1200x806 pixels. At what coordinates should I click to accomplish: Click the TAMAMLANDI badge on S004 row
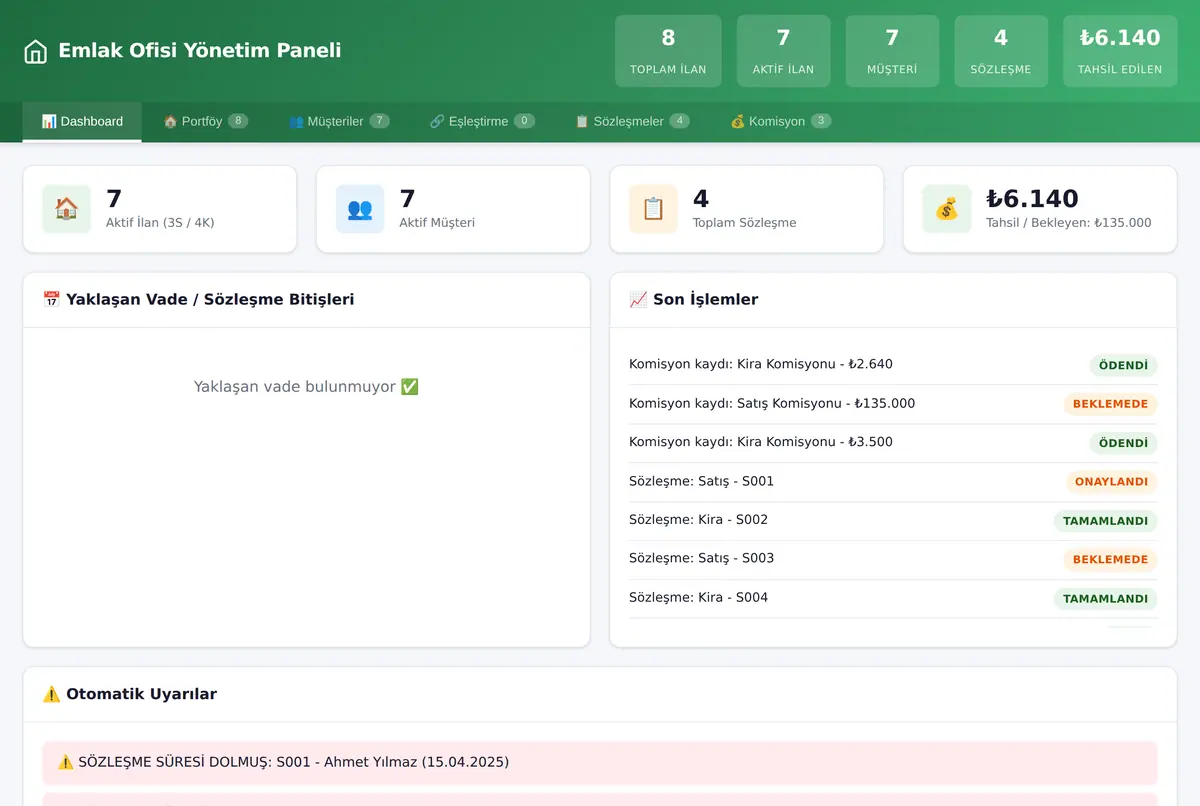[1105, 599]
